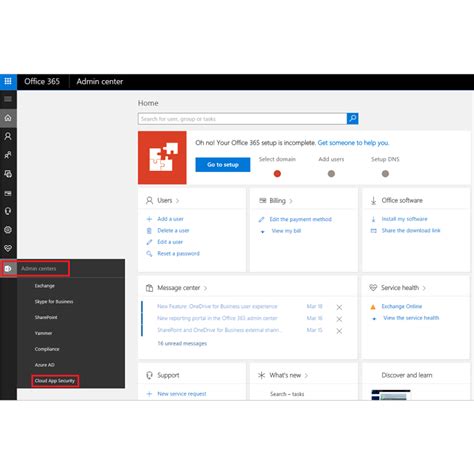Image resolution: width=474 pixels, height=474 pixels.
Task: Open the Groups sidebar icon
Action: tap(8, 155)
